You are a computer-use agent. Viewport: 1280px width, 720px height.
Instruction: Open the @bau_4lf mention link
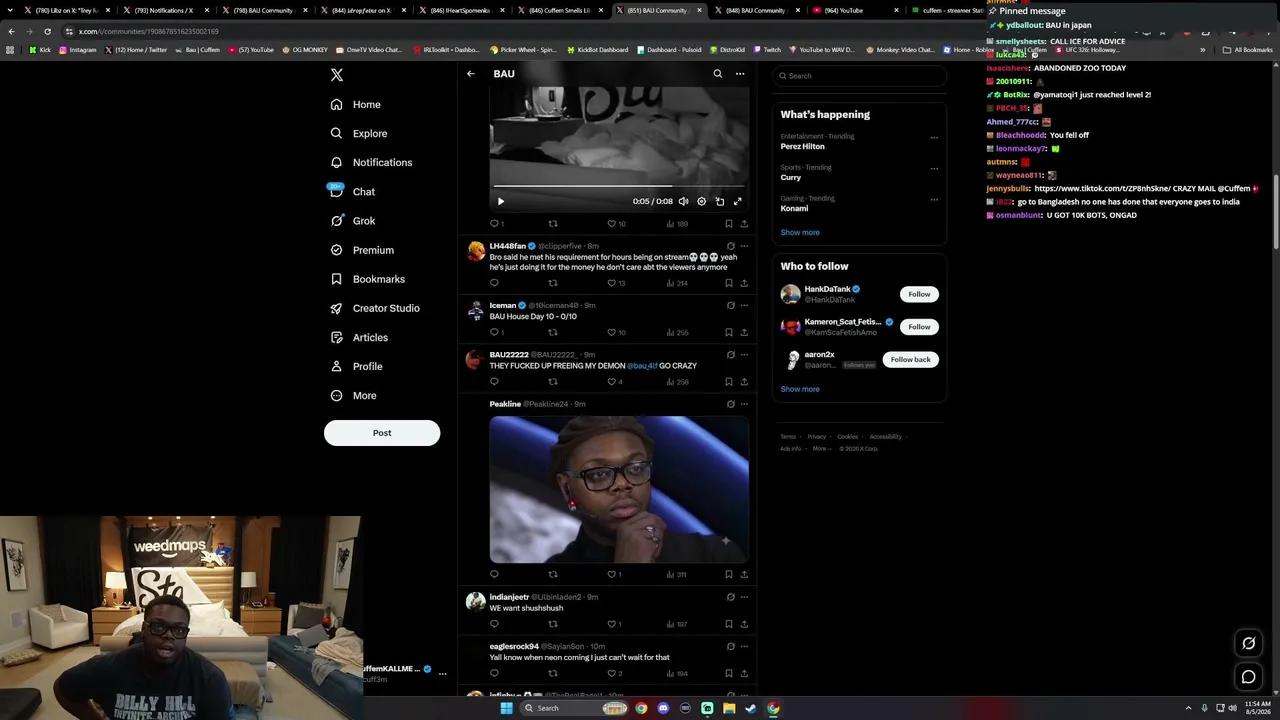coord(642,366)
